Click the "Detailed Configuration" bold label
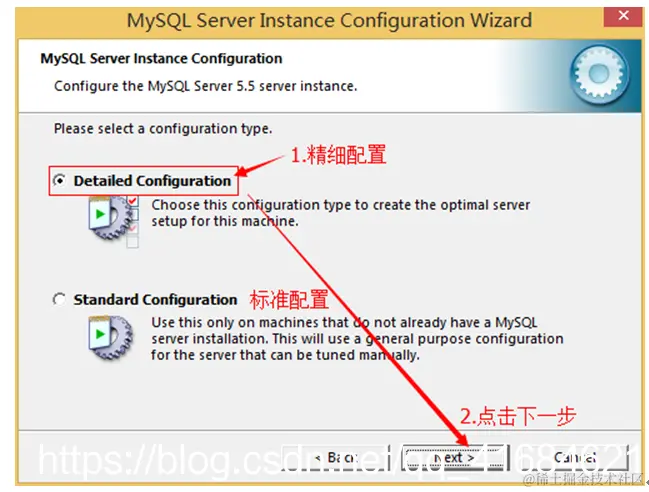 152,181
